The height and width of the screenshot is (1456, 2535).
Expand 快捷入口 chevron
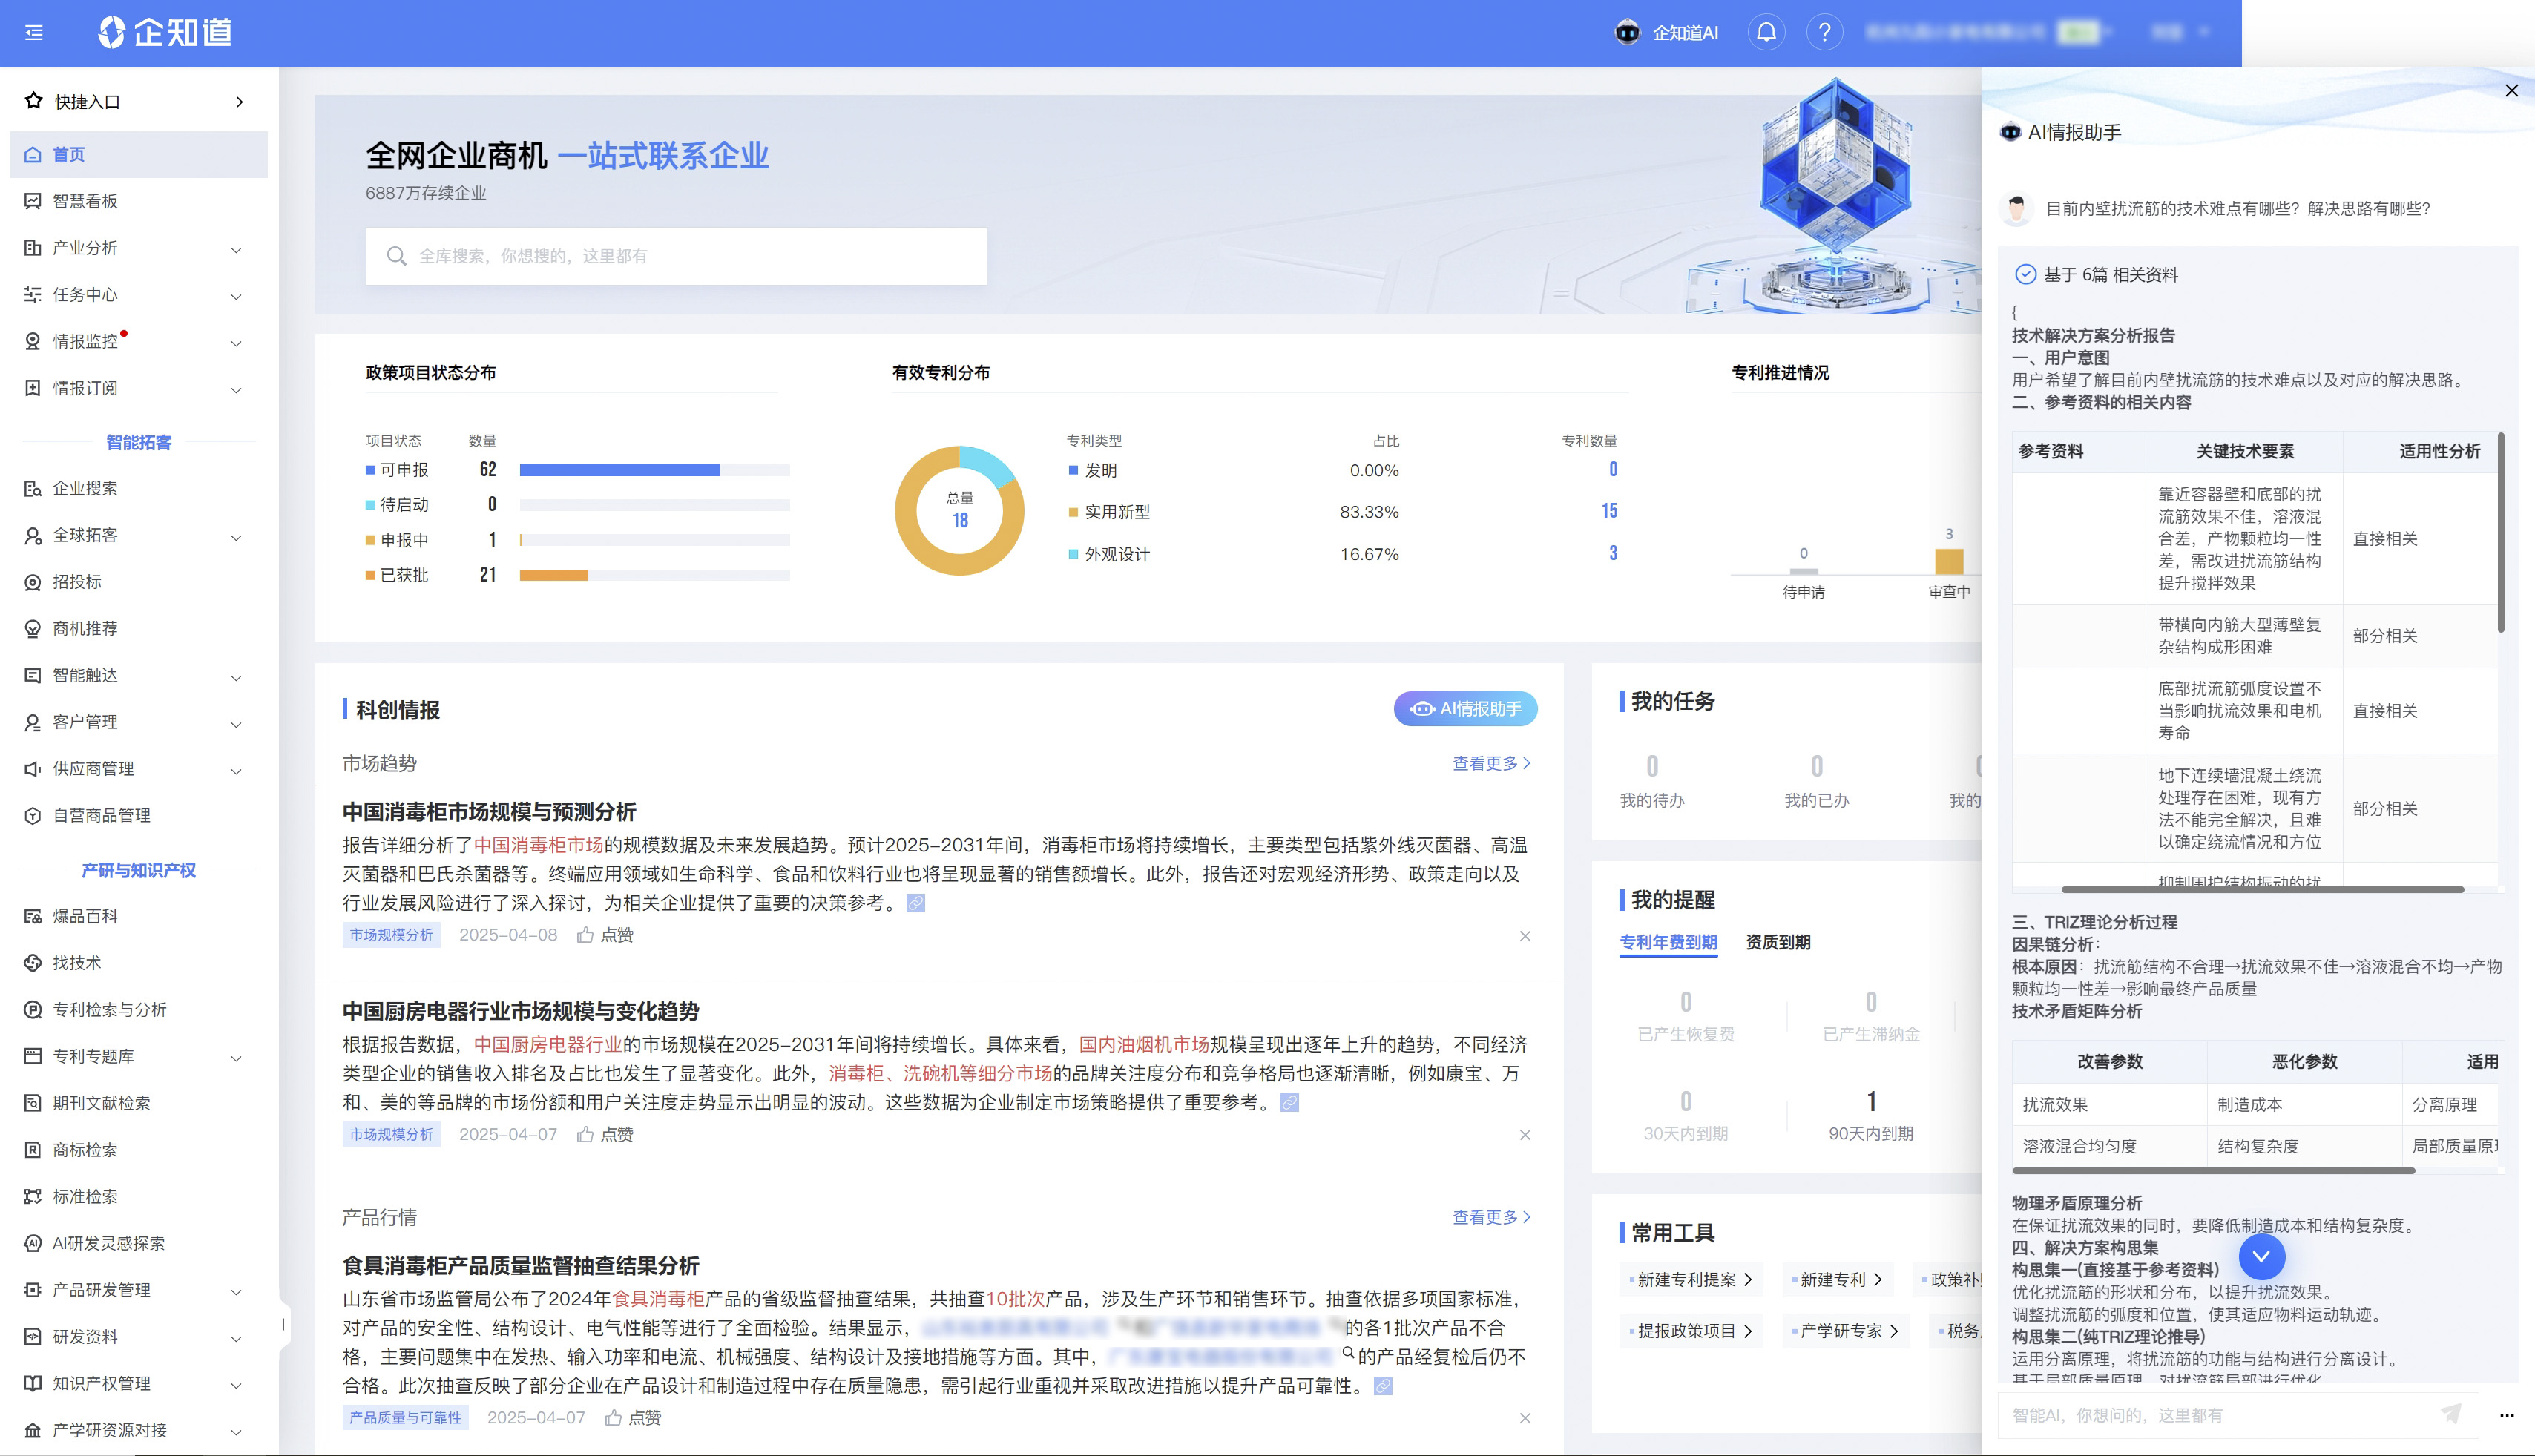239,102
